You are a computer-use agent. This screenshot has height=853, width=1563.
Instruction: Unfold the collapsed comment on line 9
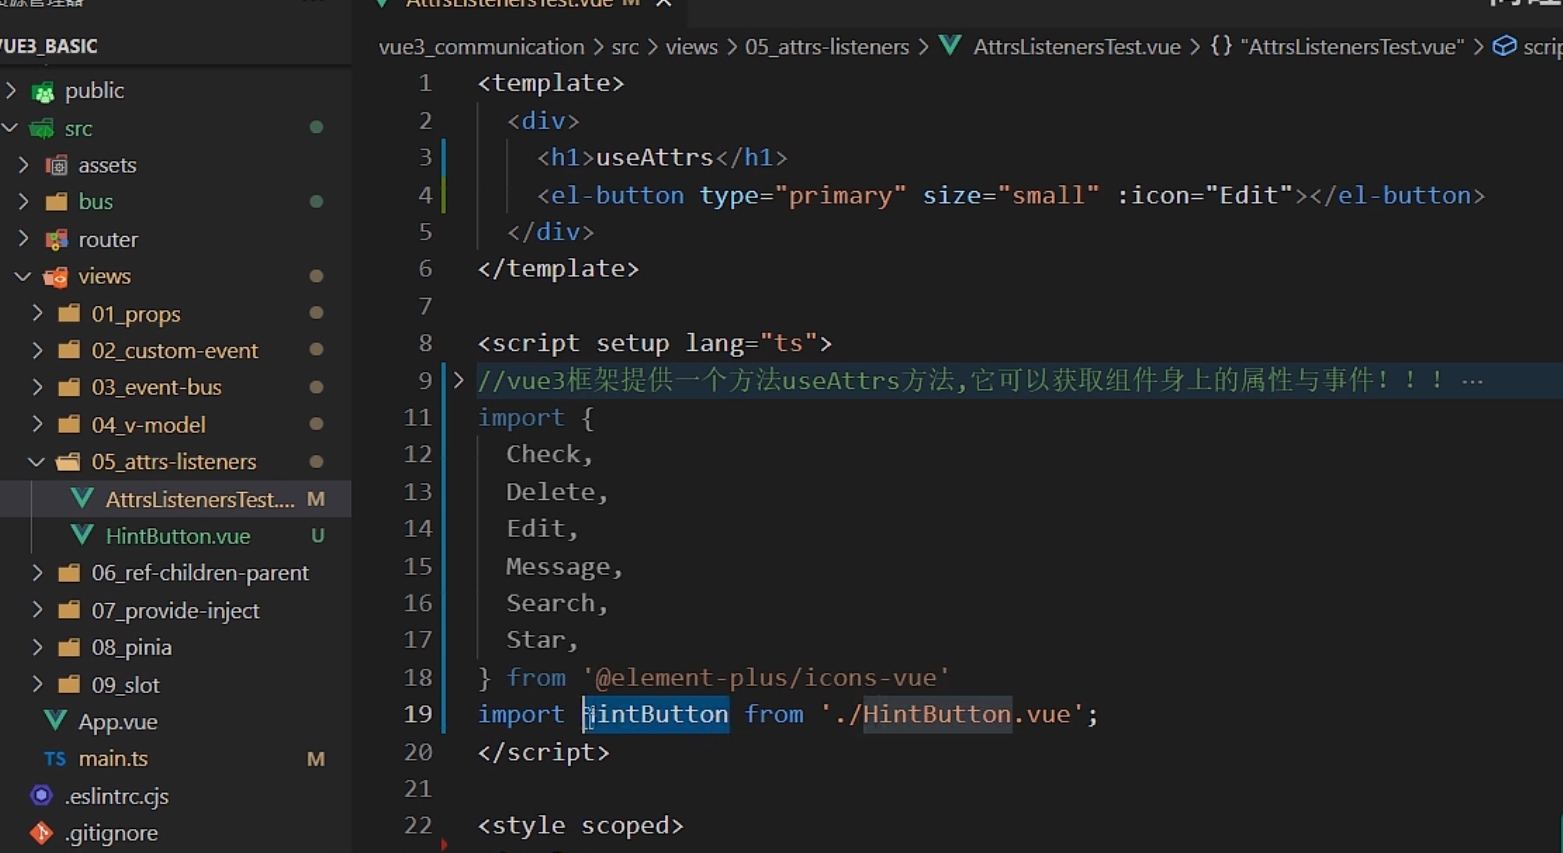tap(459, 380)
